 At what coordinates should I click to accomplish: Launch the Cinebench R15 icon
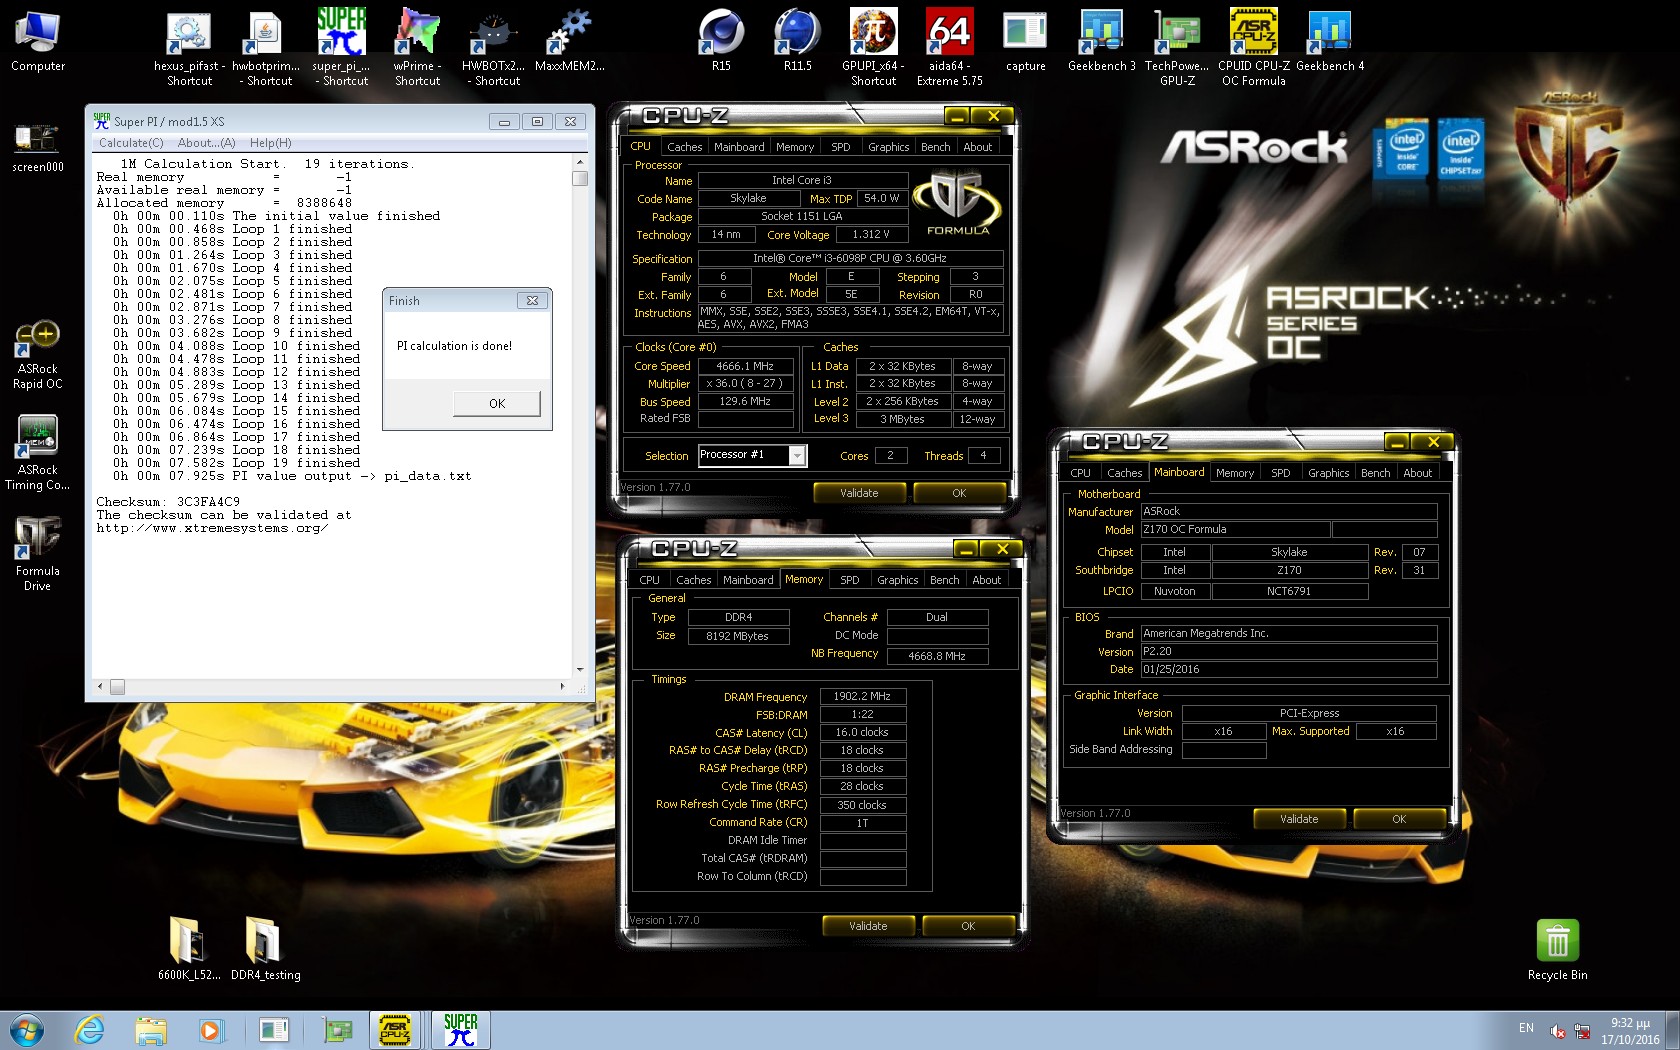pyautogui.click(x=721, y=42)
